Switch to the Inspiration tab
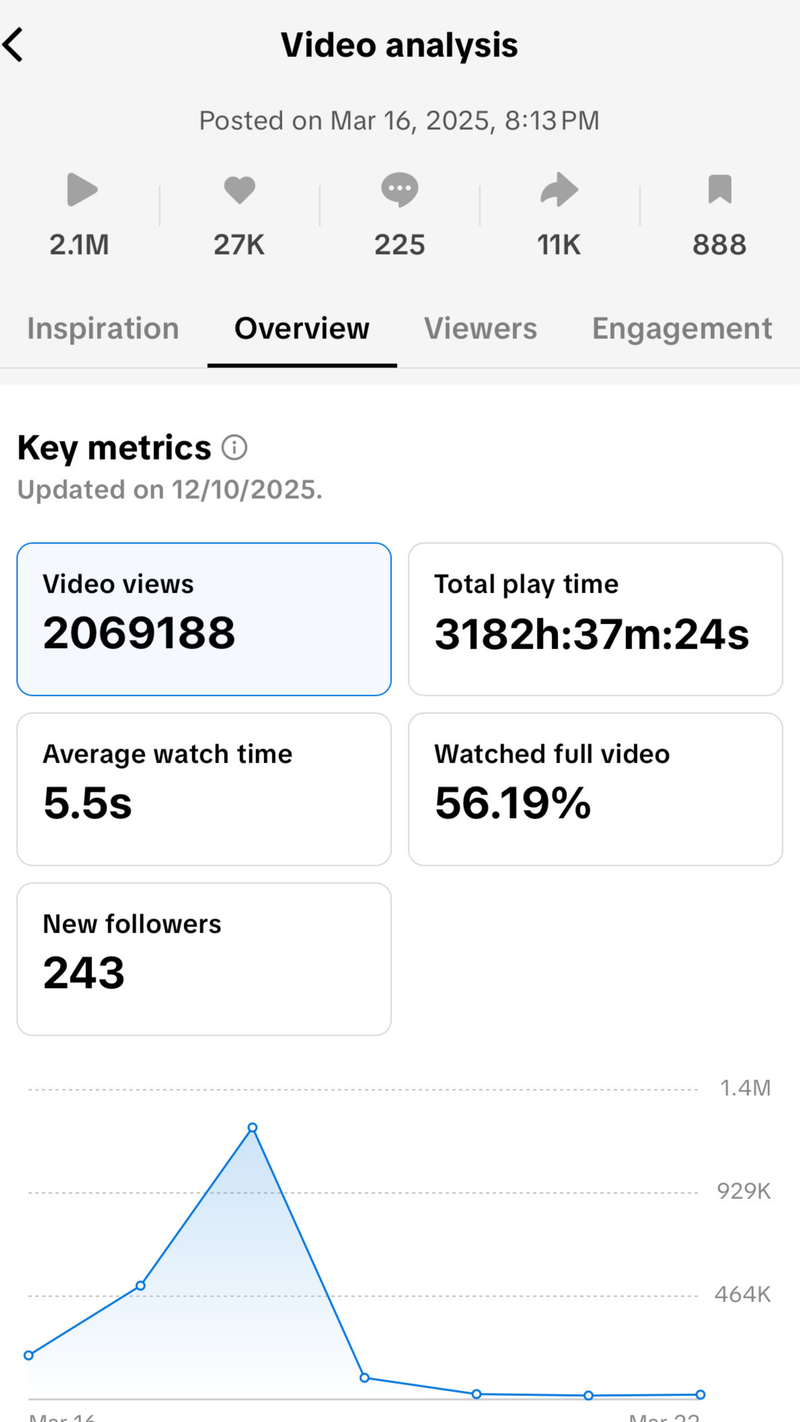 [x=103, y=329]
